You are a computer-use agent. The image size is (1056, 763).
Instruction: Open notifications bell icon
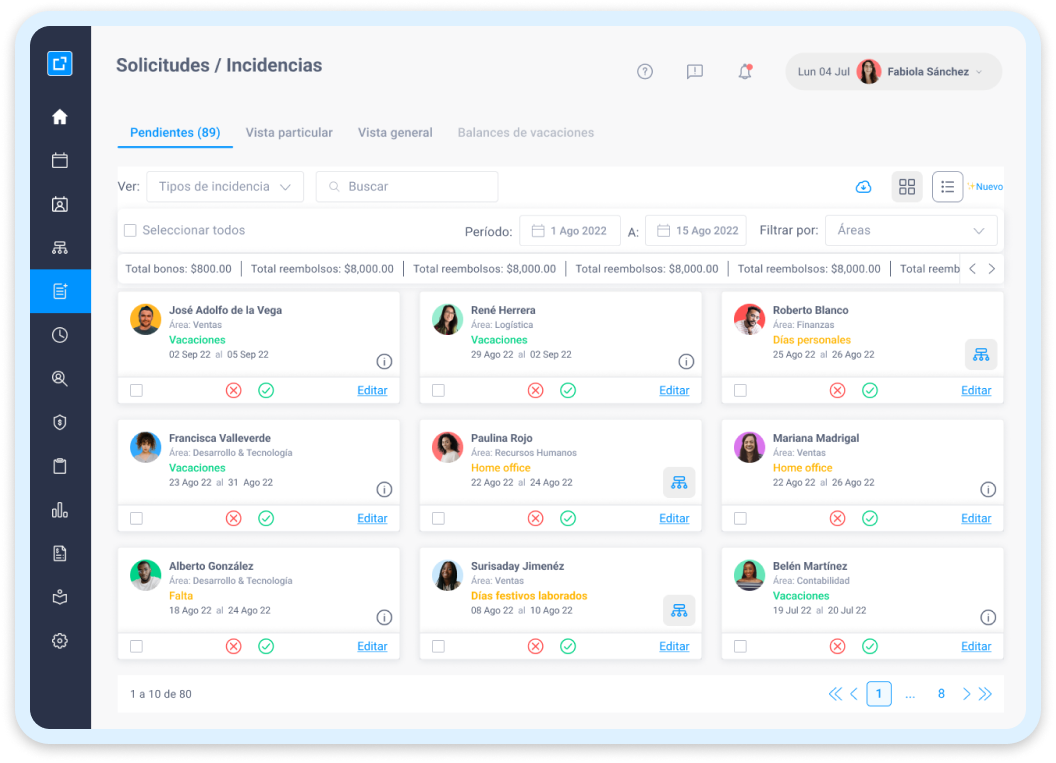(x=745, y=71)
